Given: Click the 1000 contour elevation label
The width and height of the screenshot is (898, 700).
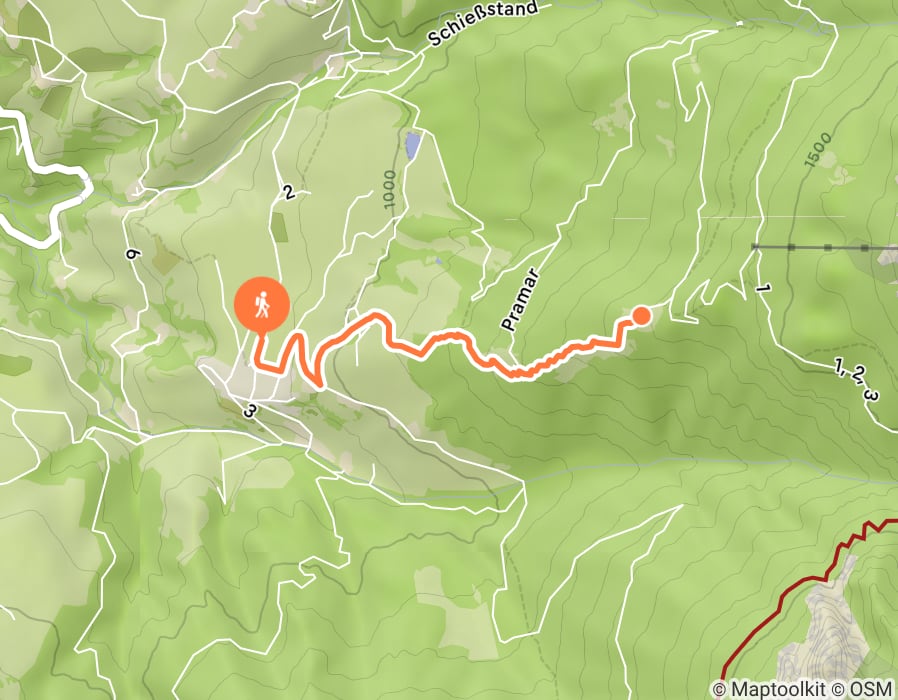Looking at the screenshot, I should [x=390, y=189].
